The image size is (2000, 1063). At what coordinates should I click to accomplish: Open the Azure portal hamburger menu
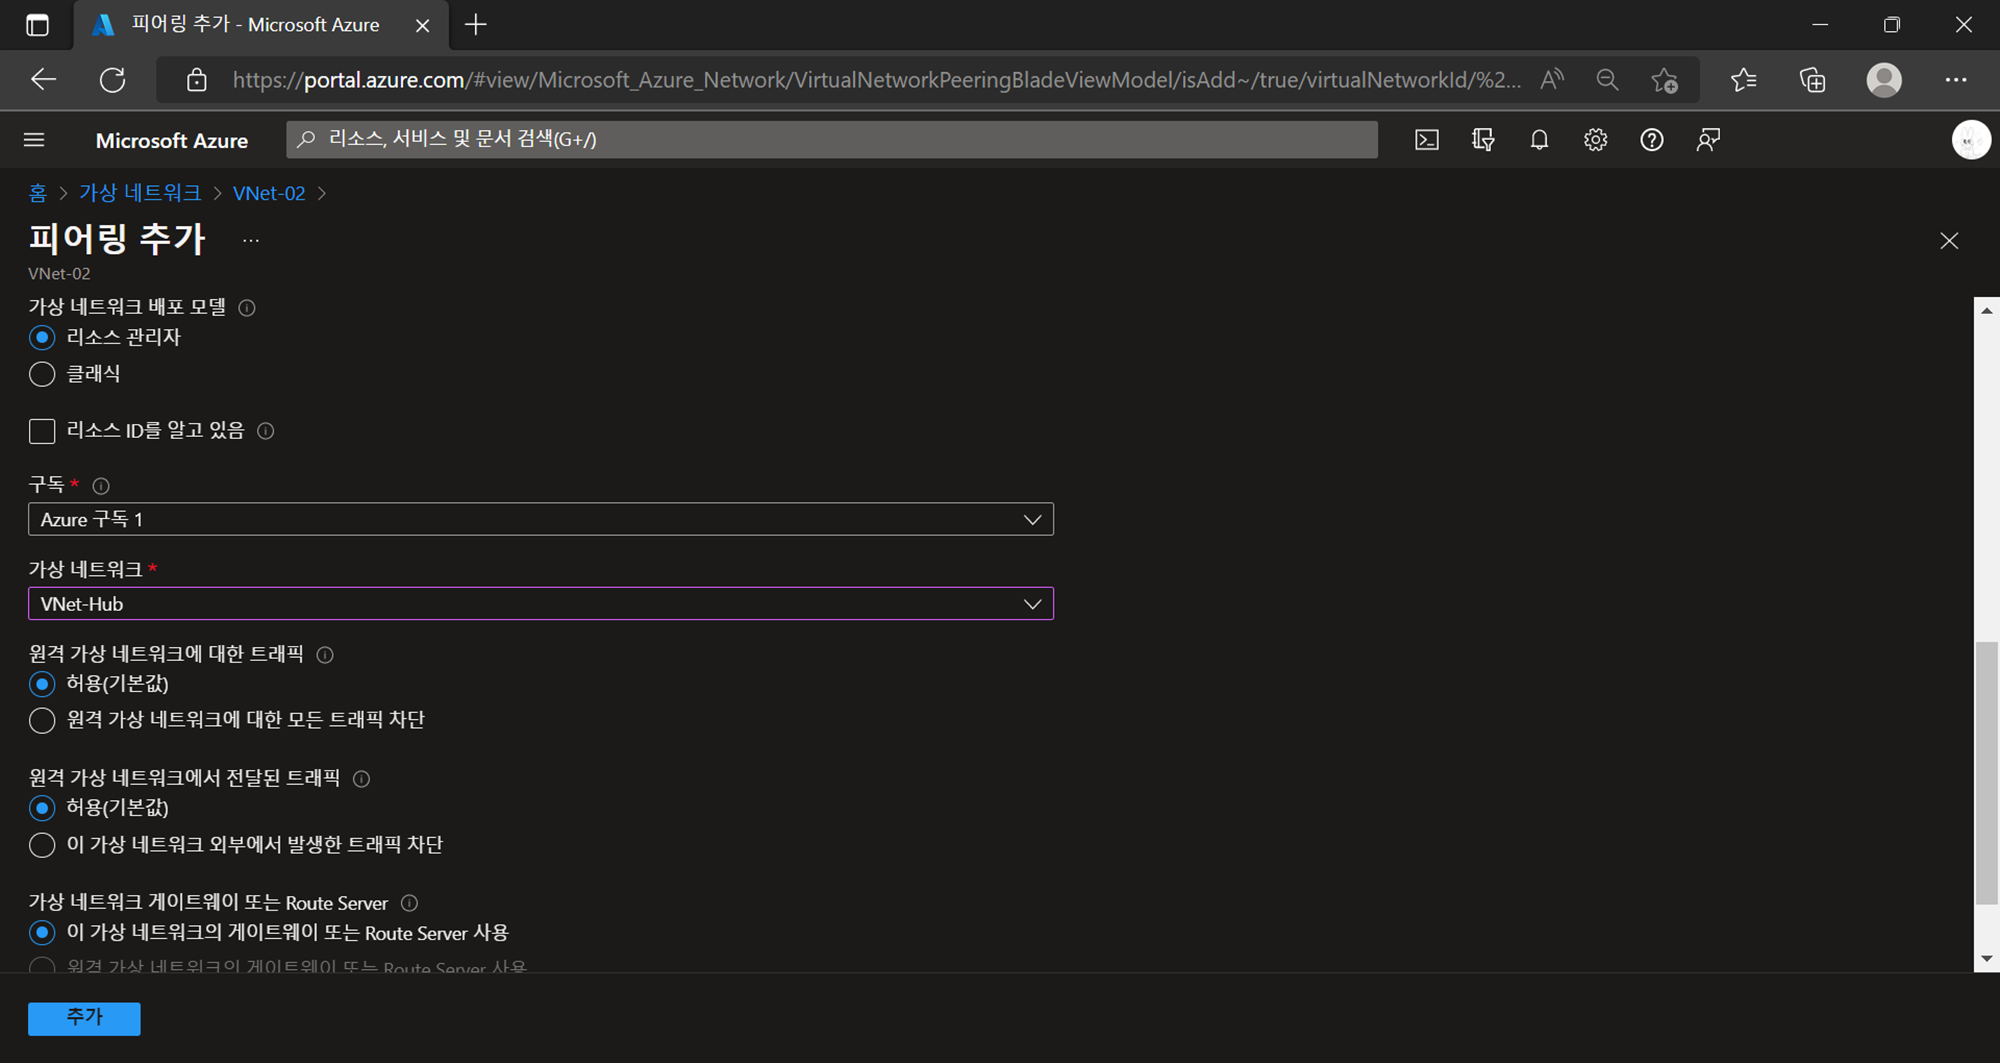[x=34, y=140]
